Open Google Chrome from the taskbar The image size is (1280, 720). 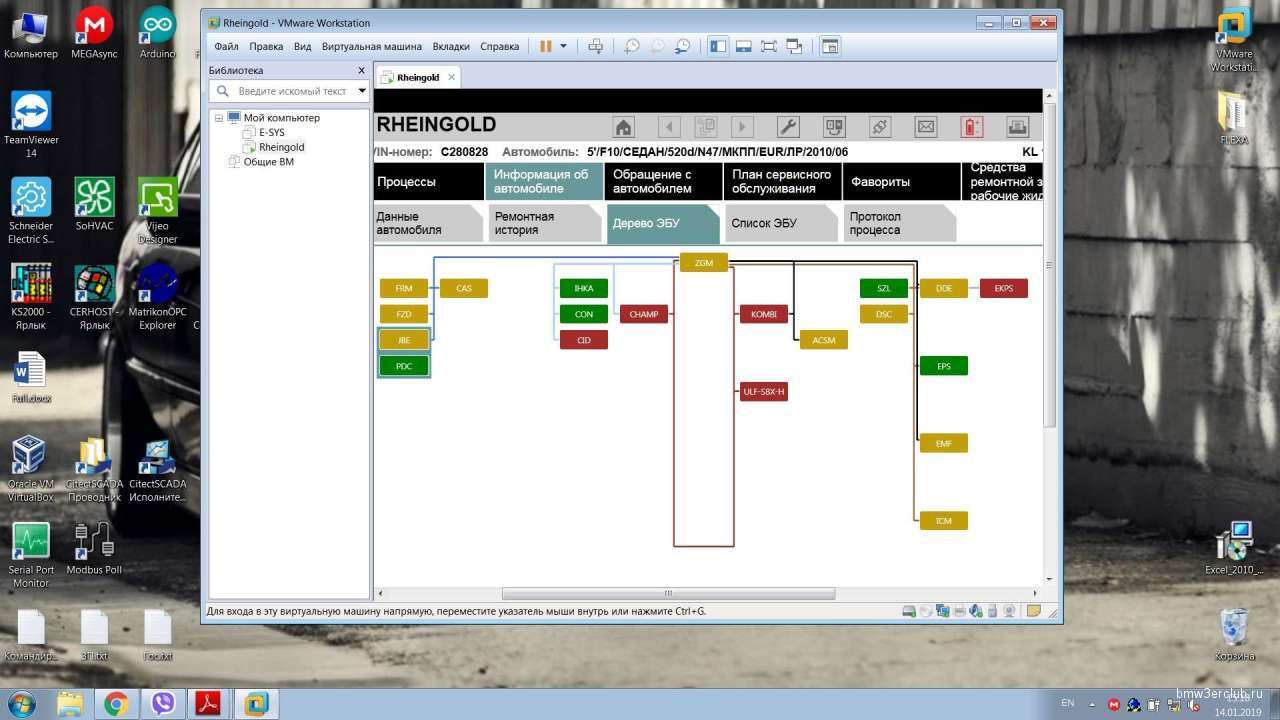coord(116,704)
